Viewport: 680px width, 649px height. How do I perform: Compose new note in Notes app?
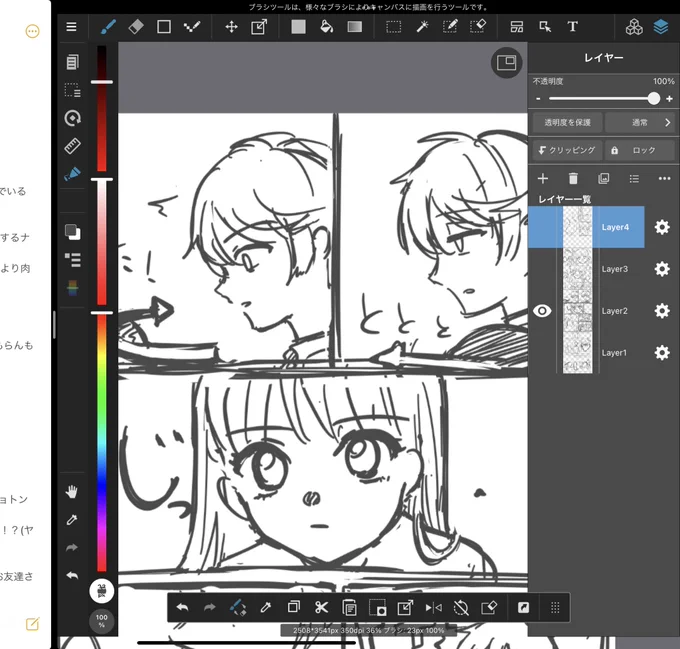point(33,624)
